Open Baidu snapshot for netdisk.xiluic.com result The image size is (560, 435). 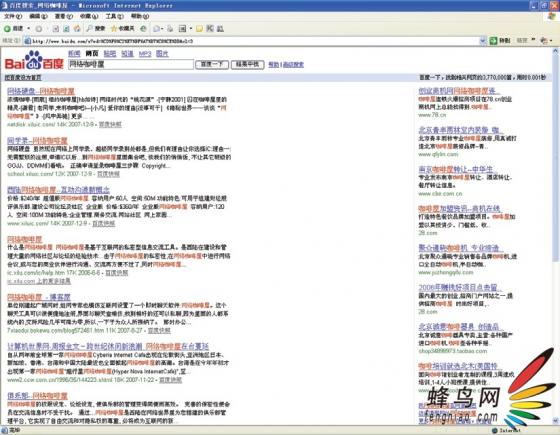click(x=110, y=125)
